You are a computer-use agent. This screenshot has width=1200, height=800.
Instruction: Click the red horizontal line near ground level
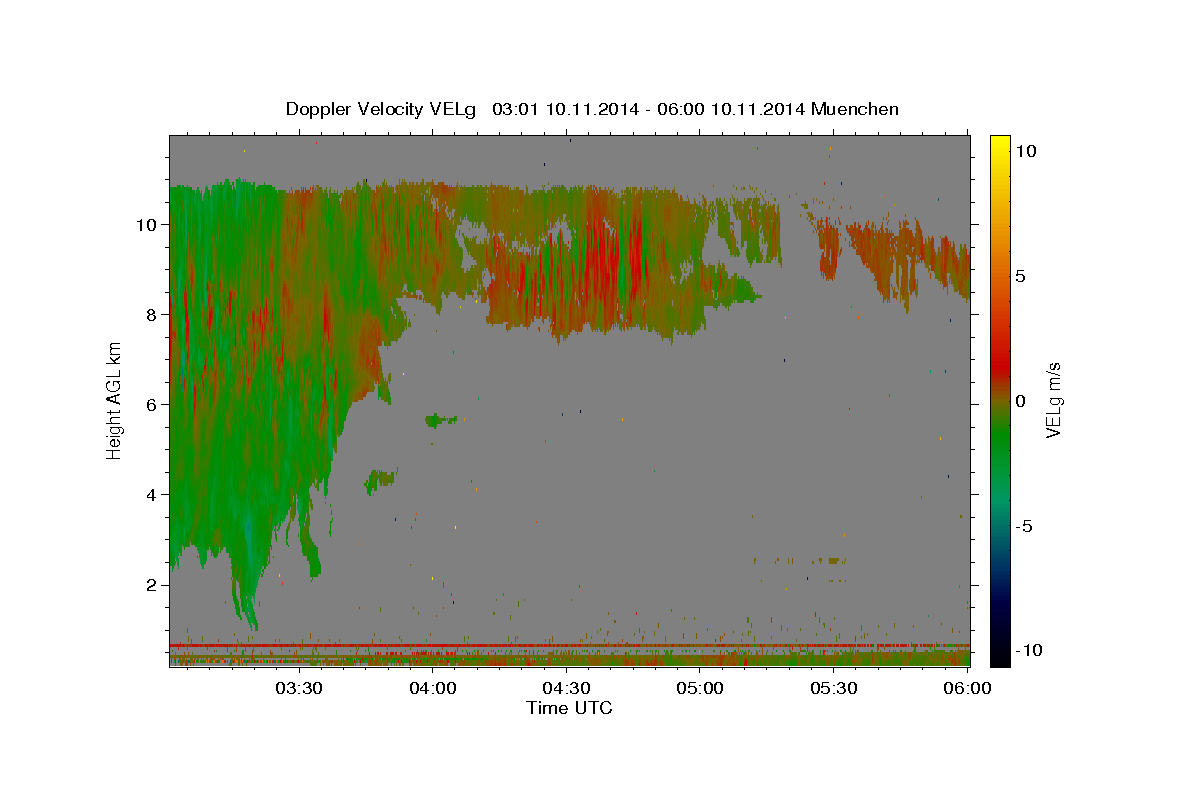click(569, 645)
